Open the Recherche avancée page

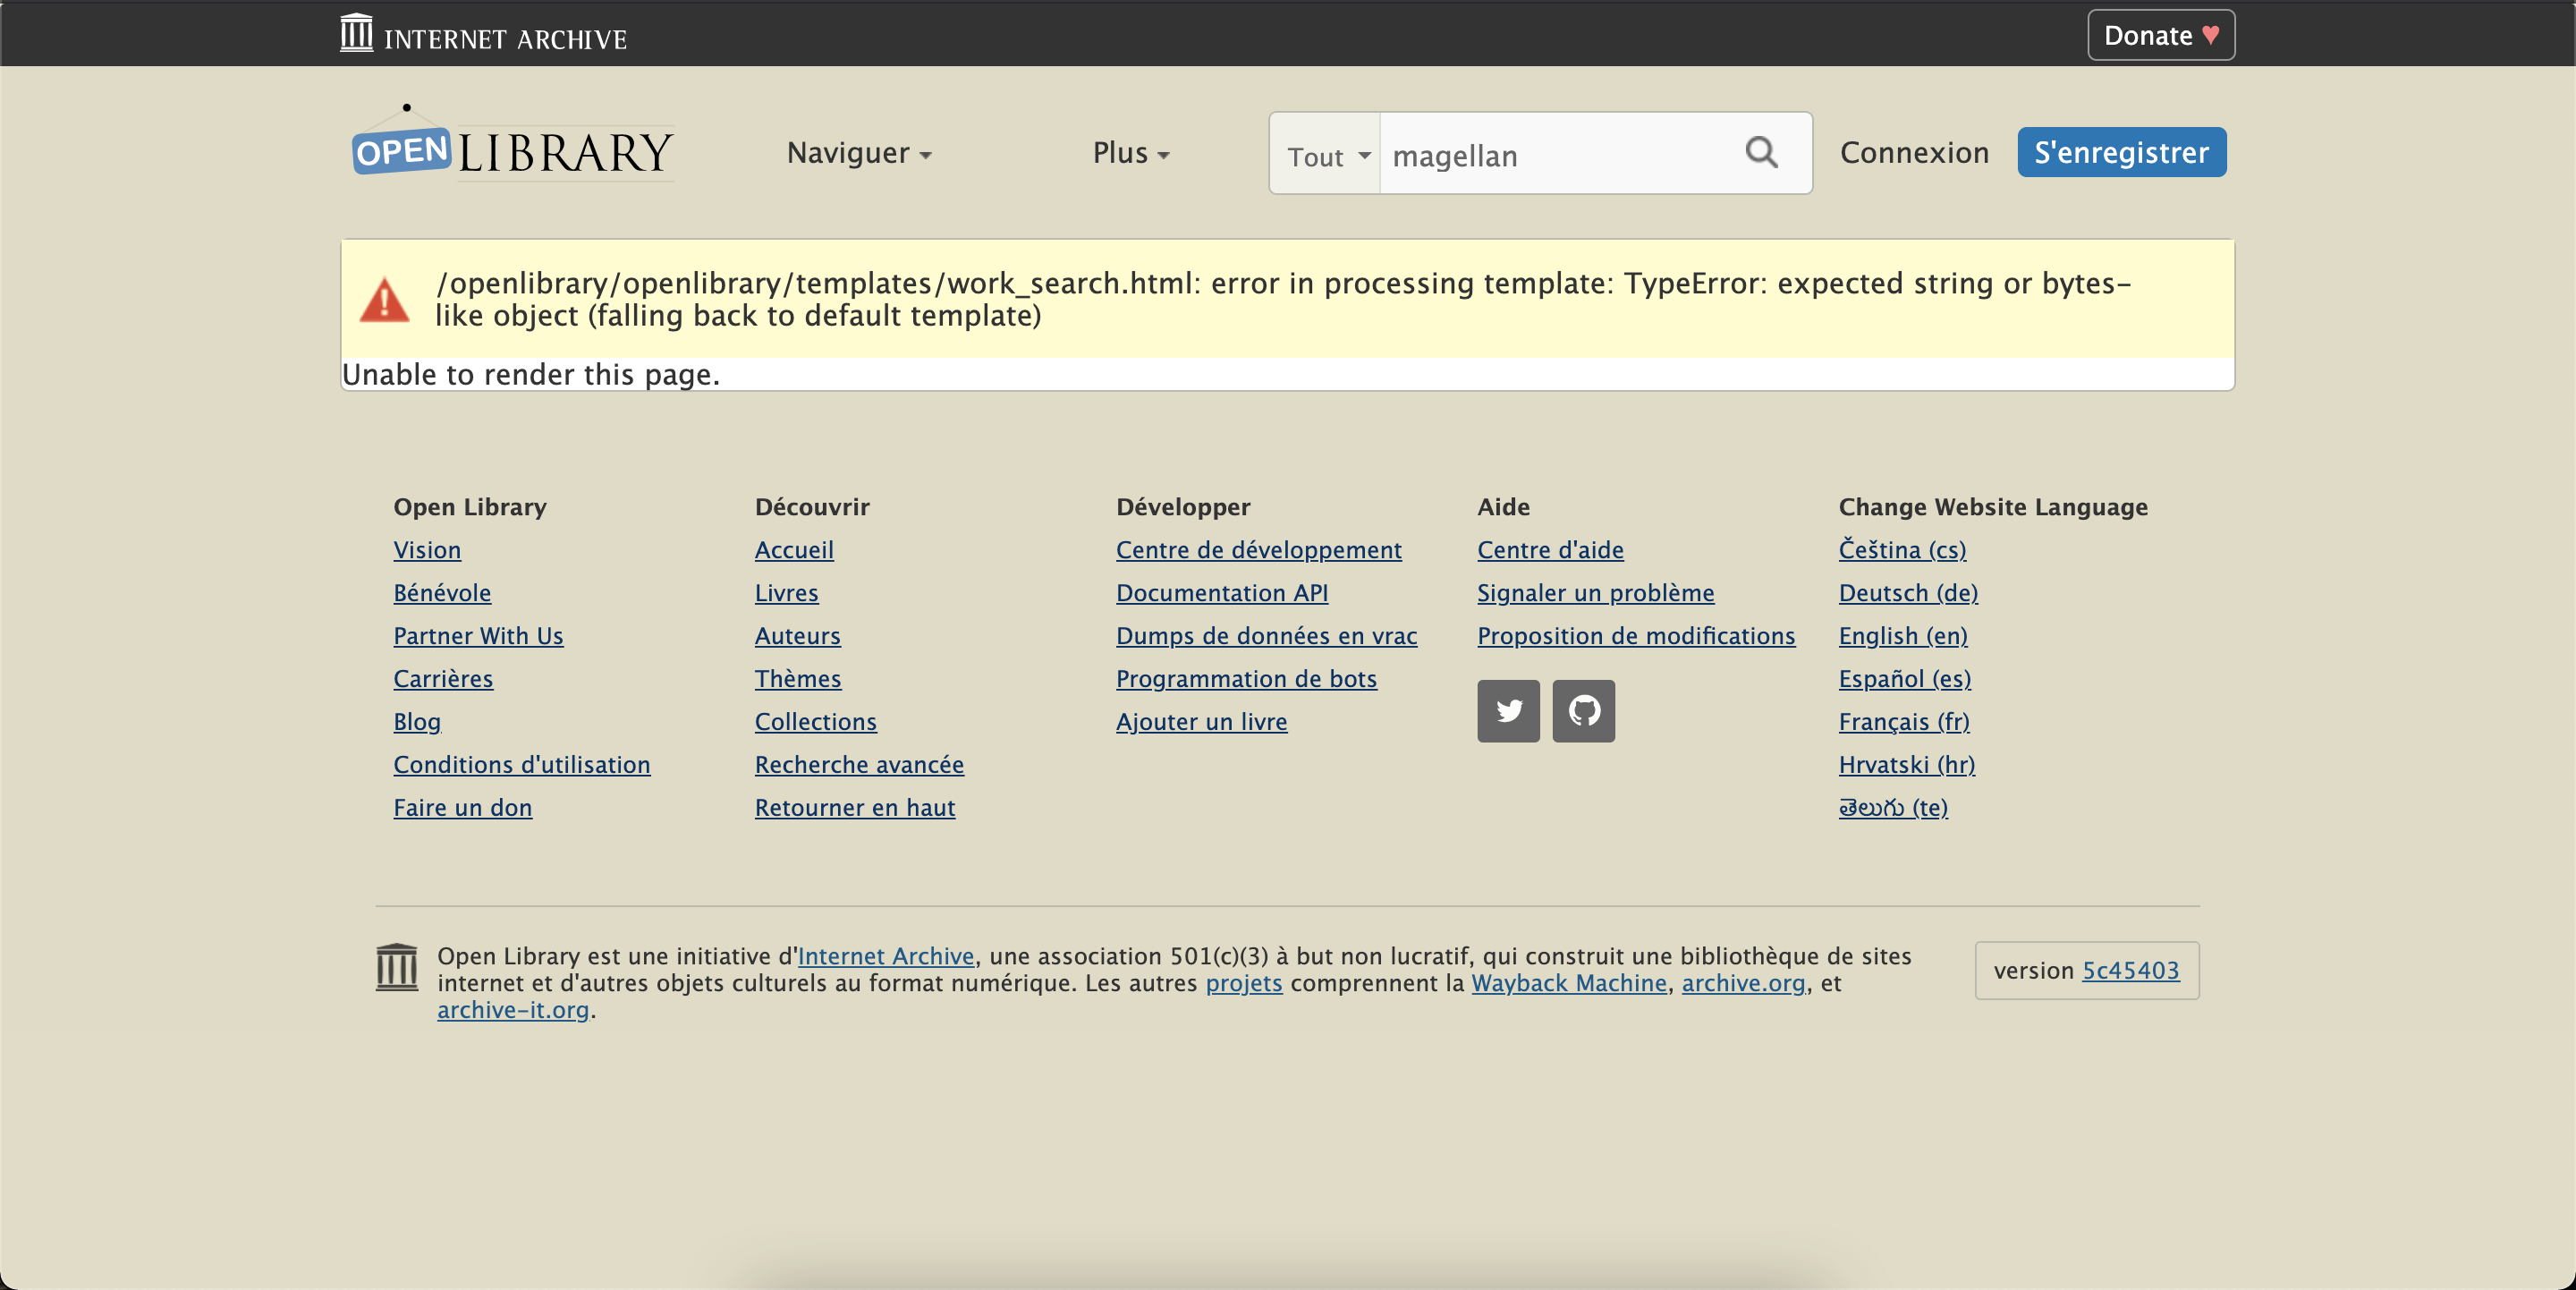tap(858, 764)
